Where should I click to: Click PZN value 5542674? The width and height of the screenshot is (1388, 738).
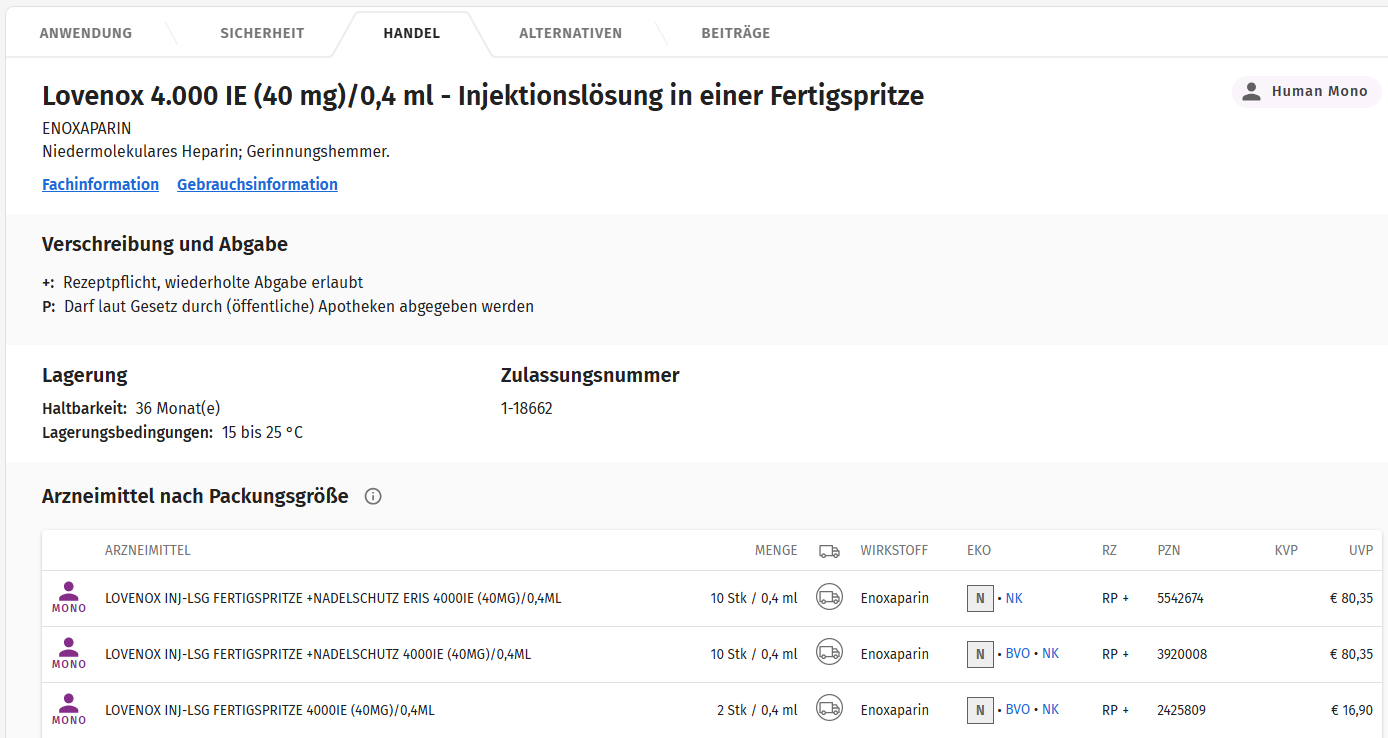(x=1180, y=599)
